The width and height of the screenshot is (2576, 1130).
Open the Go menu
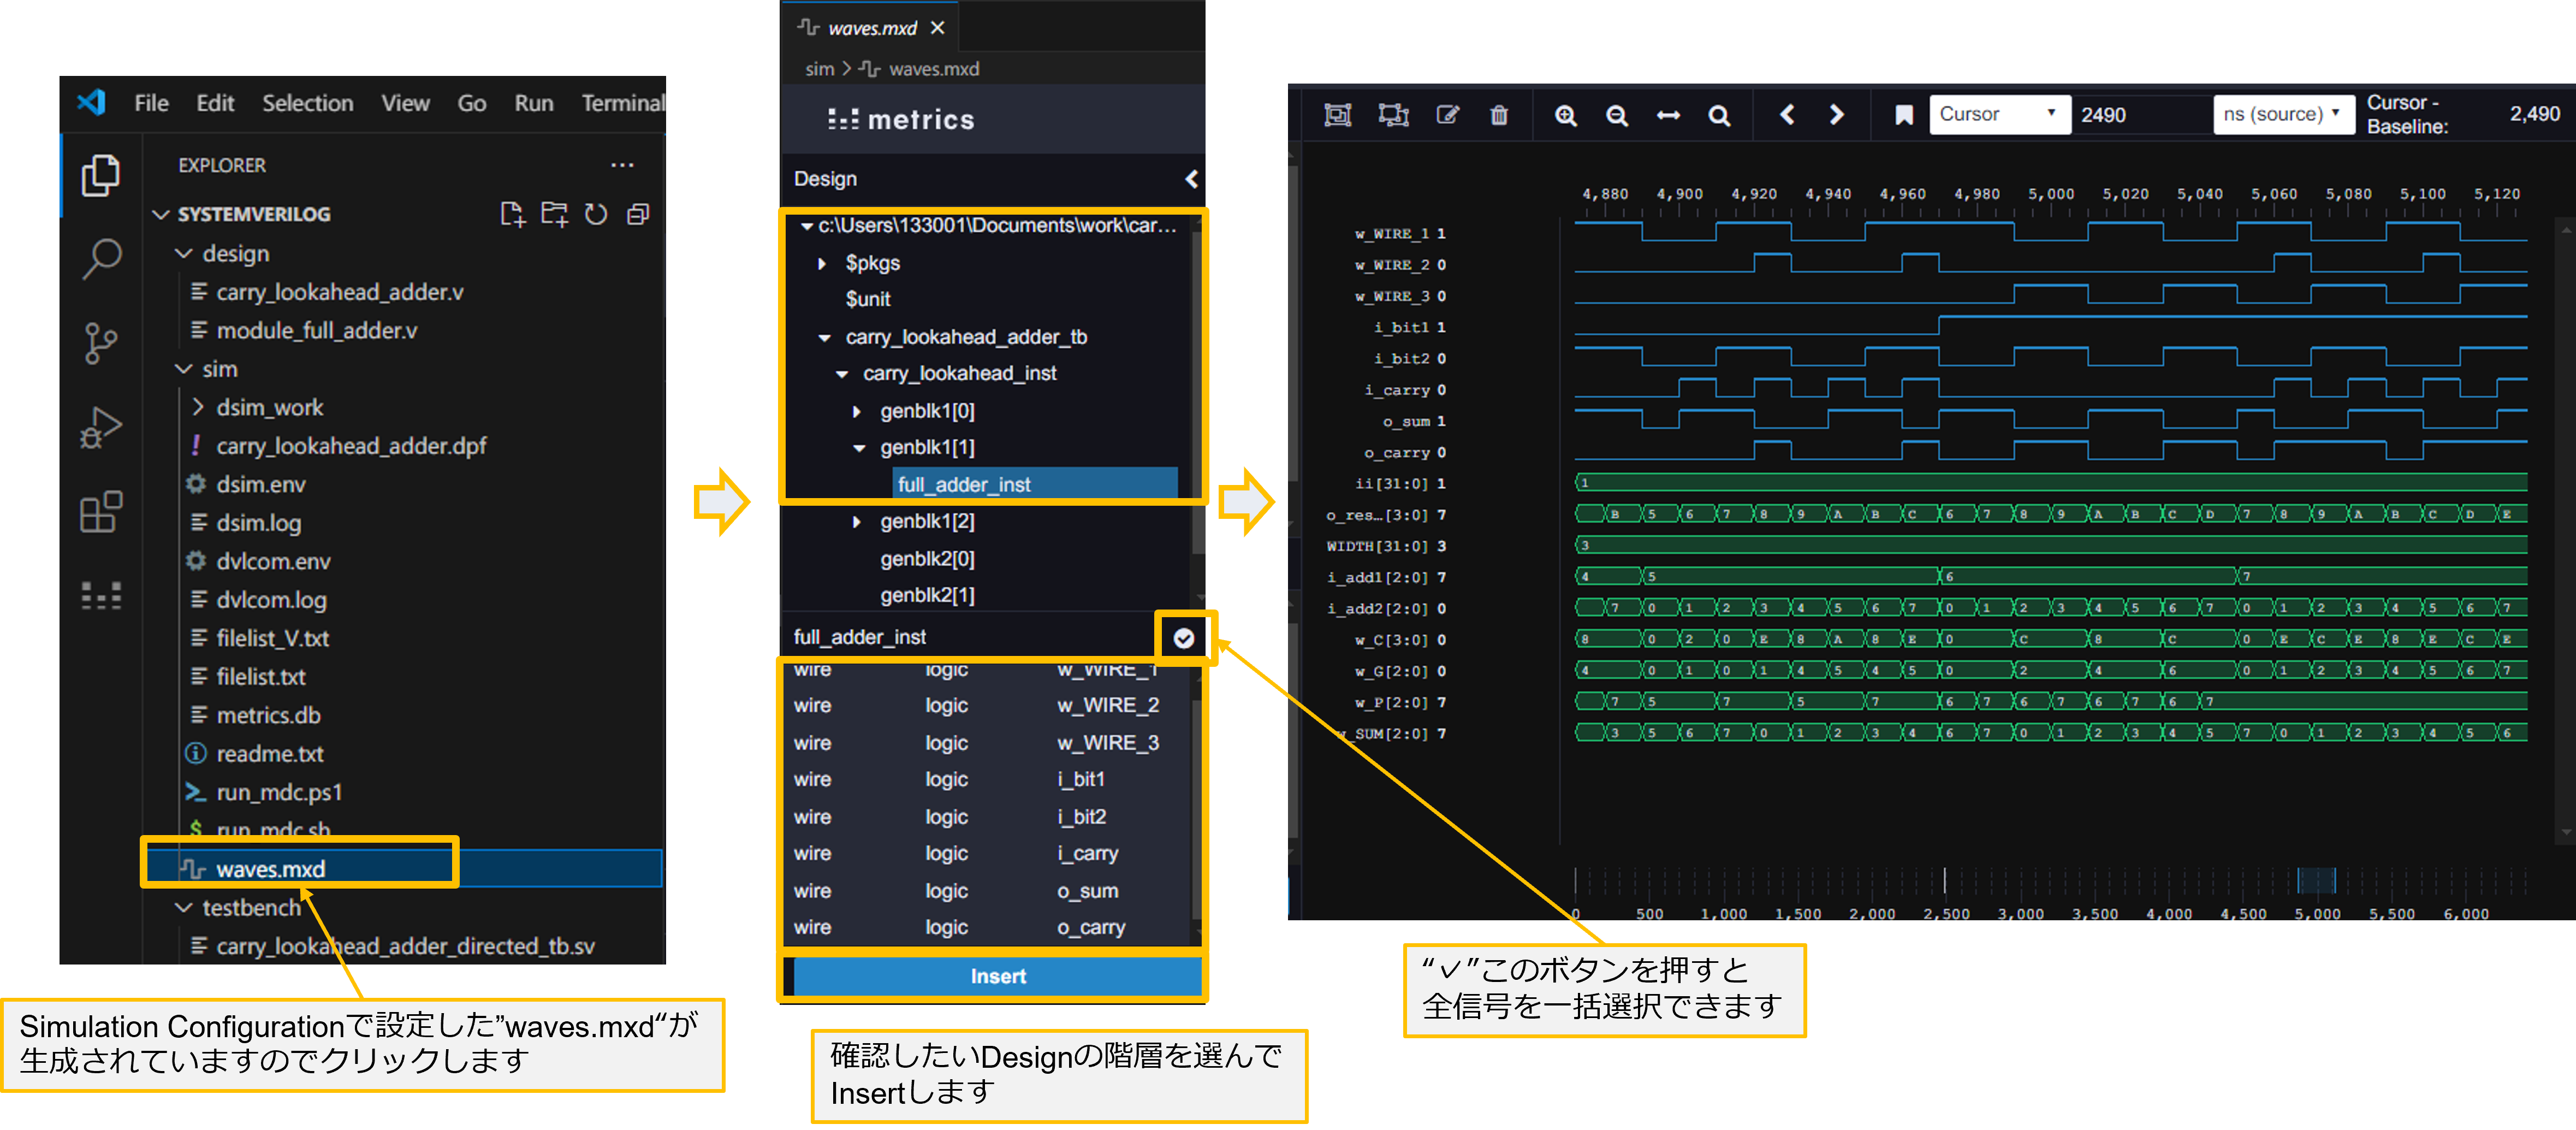click(471, 103)
